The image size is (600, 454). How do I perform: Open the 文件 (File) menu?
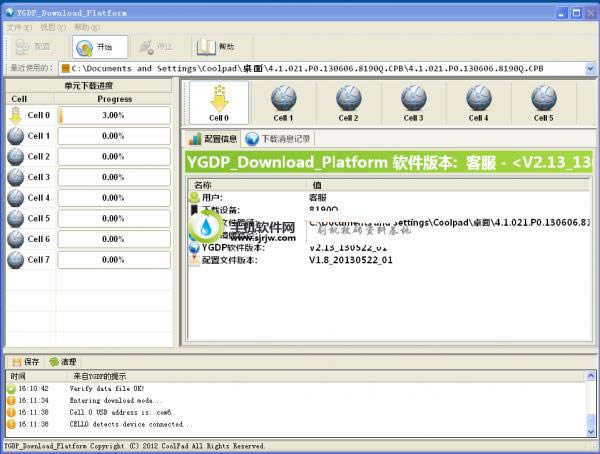(18, 27)
